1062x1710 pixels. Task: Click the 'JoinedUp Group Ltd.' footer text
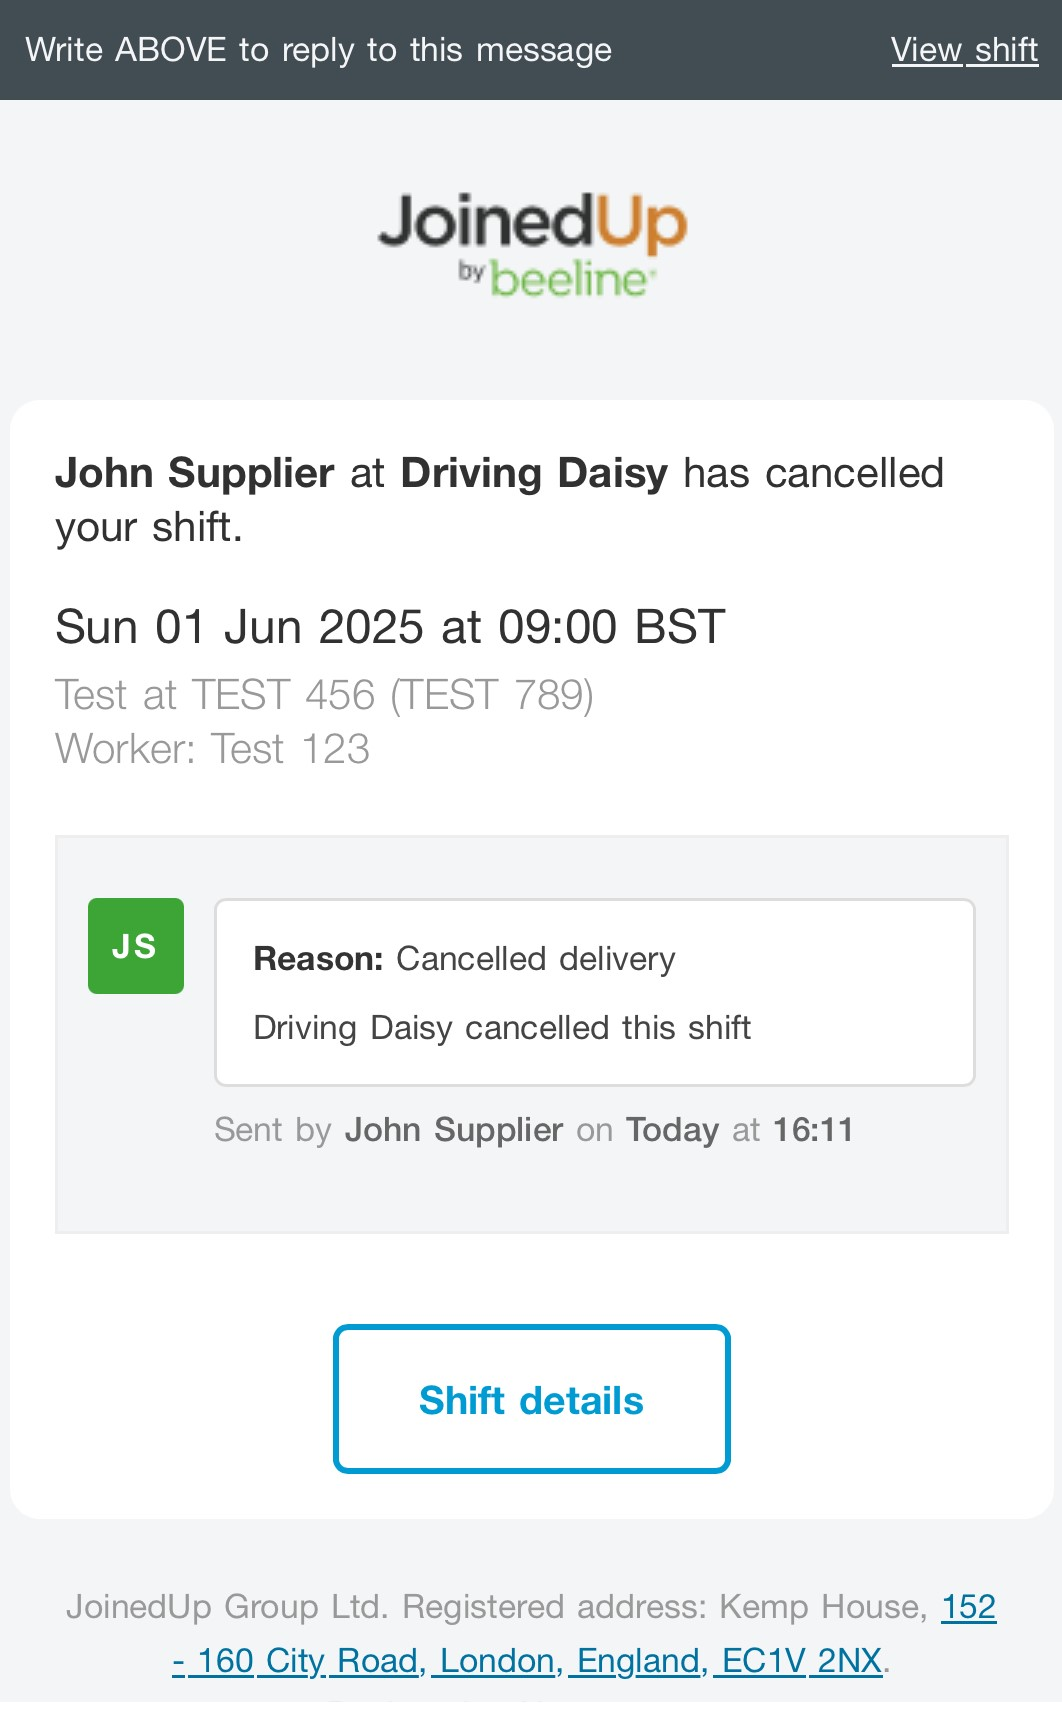pyautogui.click(x=226, y=1606)
